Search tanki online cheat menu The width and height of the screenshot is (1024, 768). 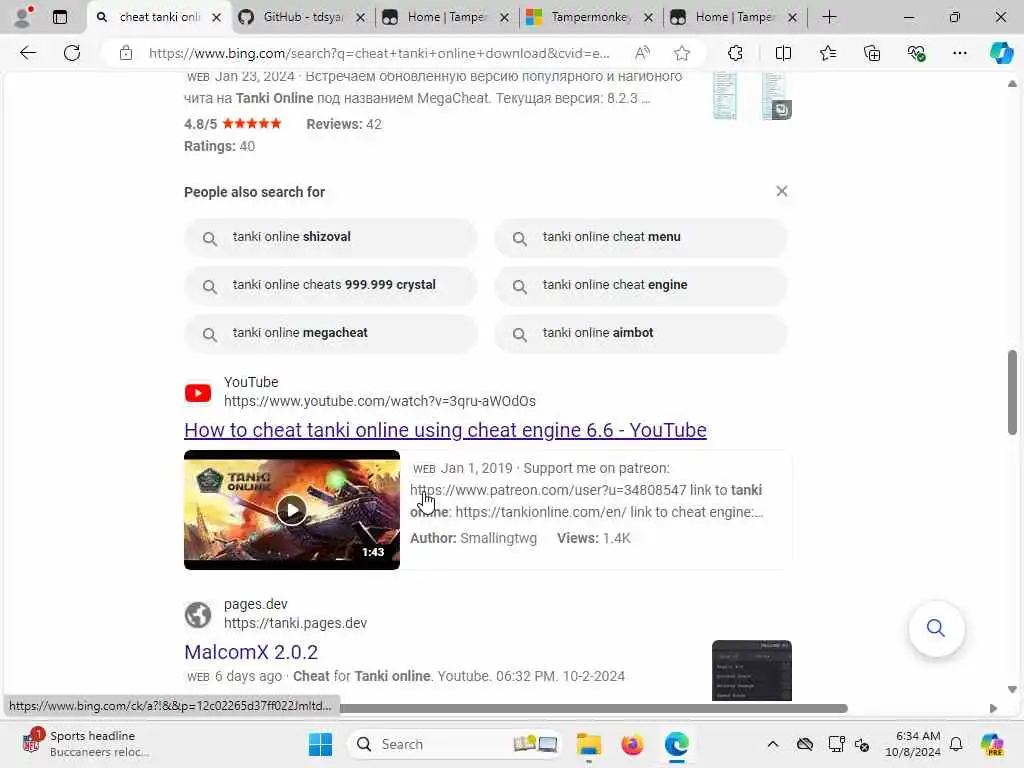641,237
